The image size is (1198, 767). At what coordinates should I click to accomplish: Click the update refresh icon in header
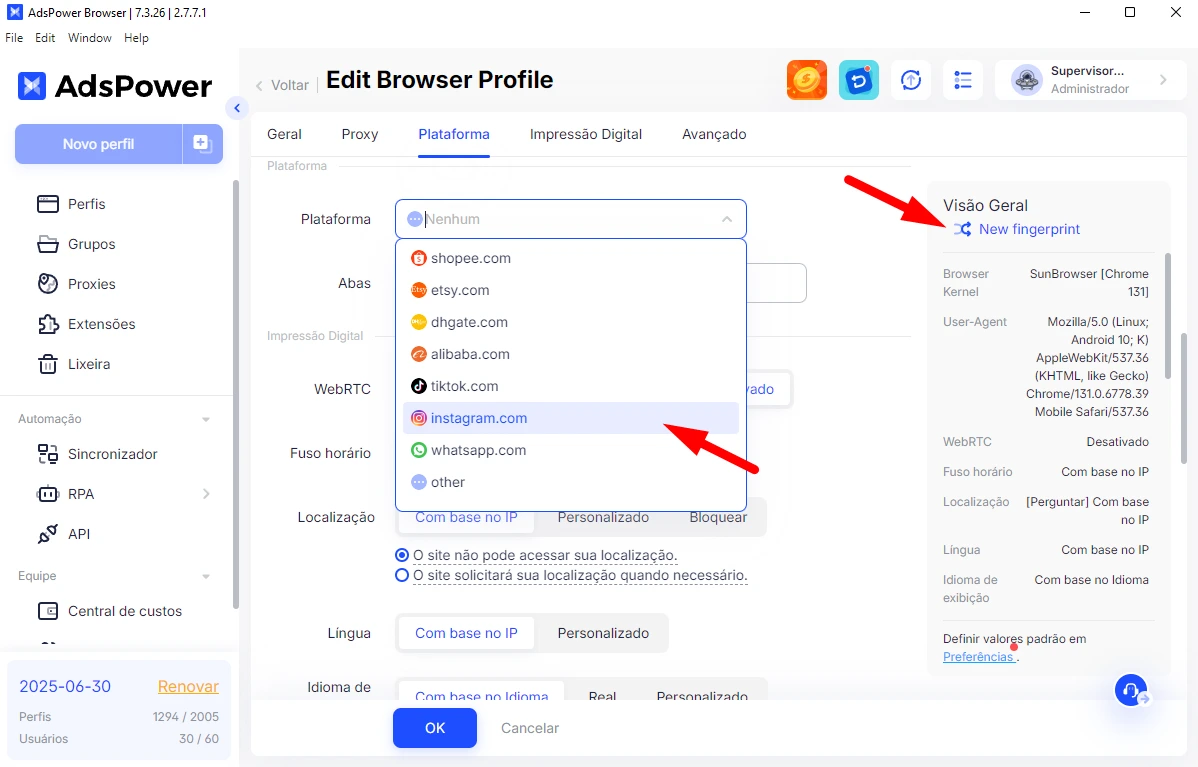[911, 79]
